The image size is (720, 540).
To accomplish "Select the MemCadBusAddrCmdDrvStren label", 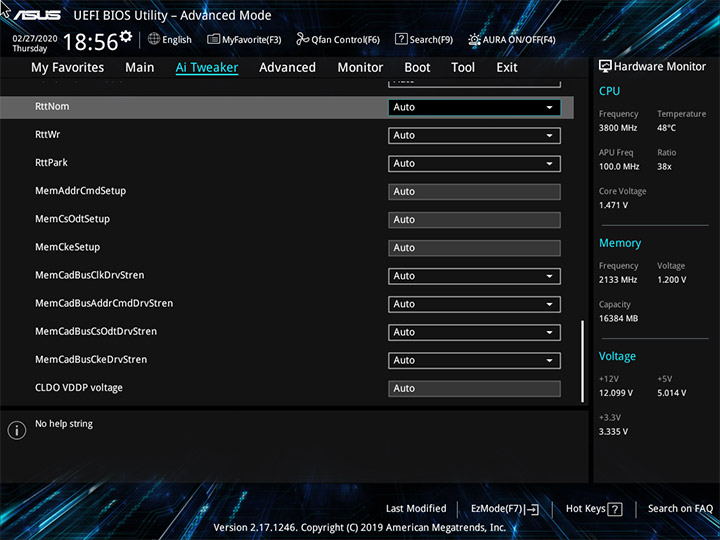I will (104, 303).
